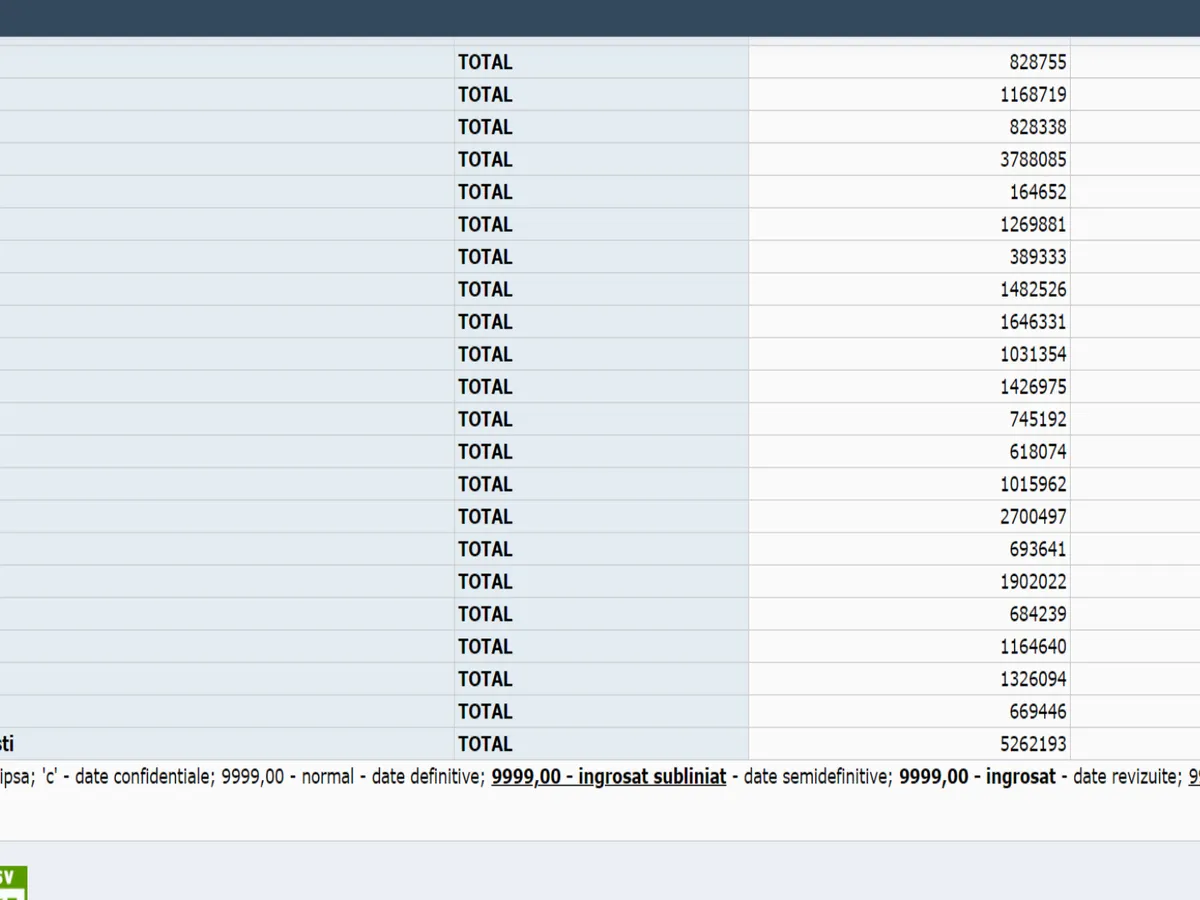Click the dark blue header bar
The width and height of the screenshot is (1200, 900).
coord(600,18)
